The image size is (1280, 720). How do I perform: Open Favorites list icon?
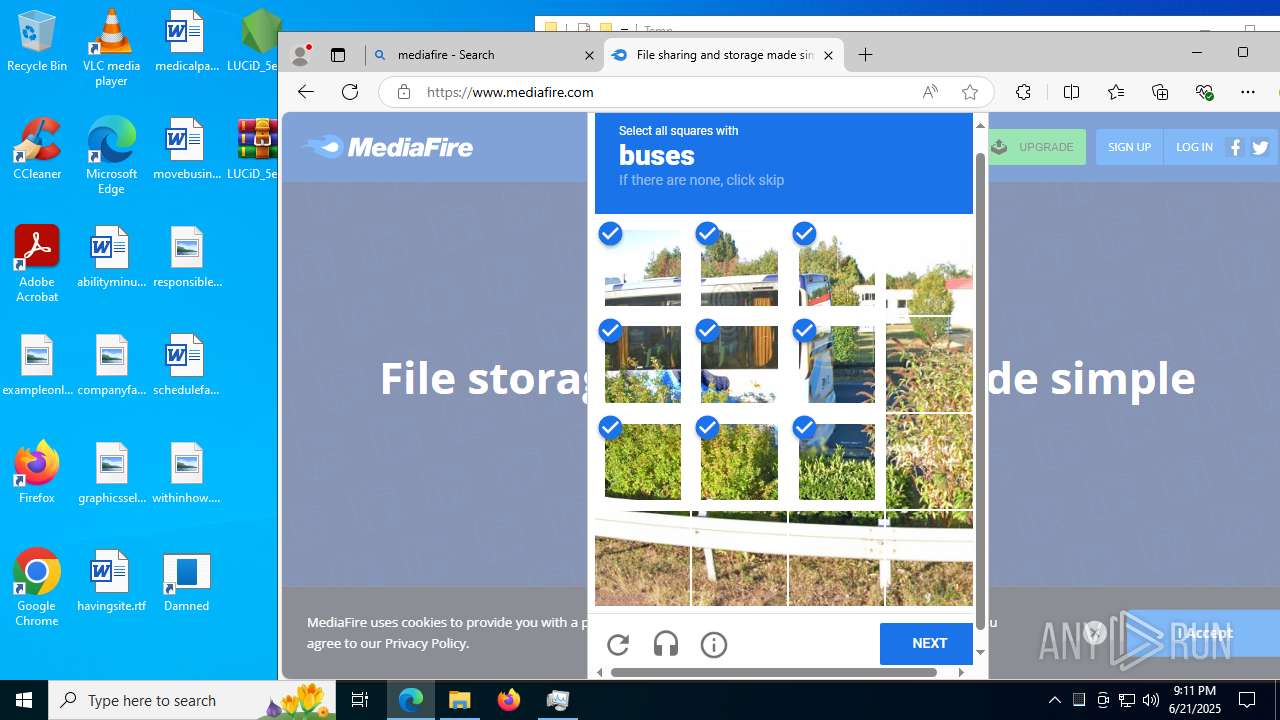pyautogui.click(x=1116, y=92)
